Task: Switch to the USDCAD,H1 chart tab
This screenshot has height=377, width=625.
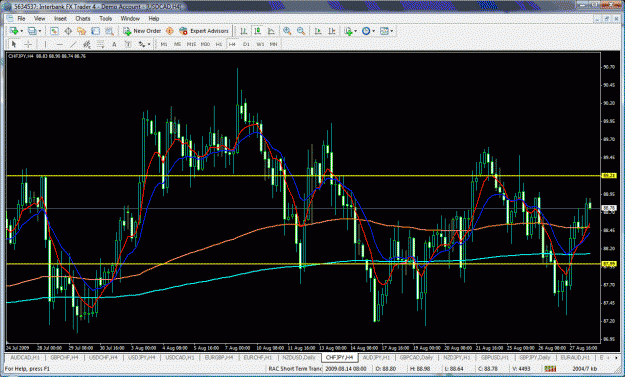Action: click(x=180, y=358)
